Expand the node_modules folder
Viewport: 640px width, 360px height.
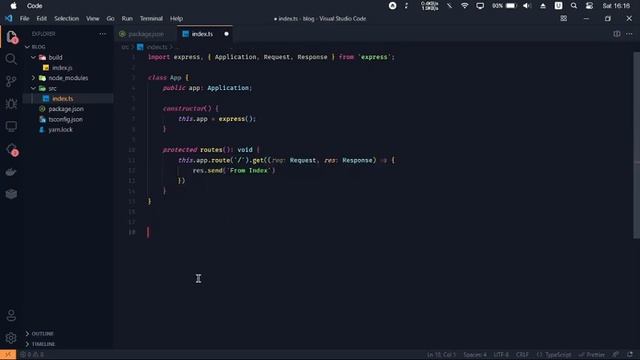click(x=33, y=78)
